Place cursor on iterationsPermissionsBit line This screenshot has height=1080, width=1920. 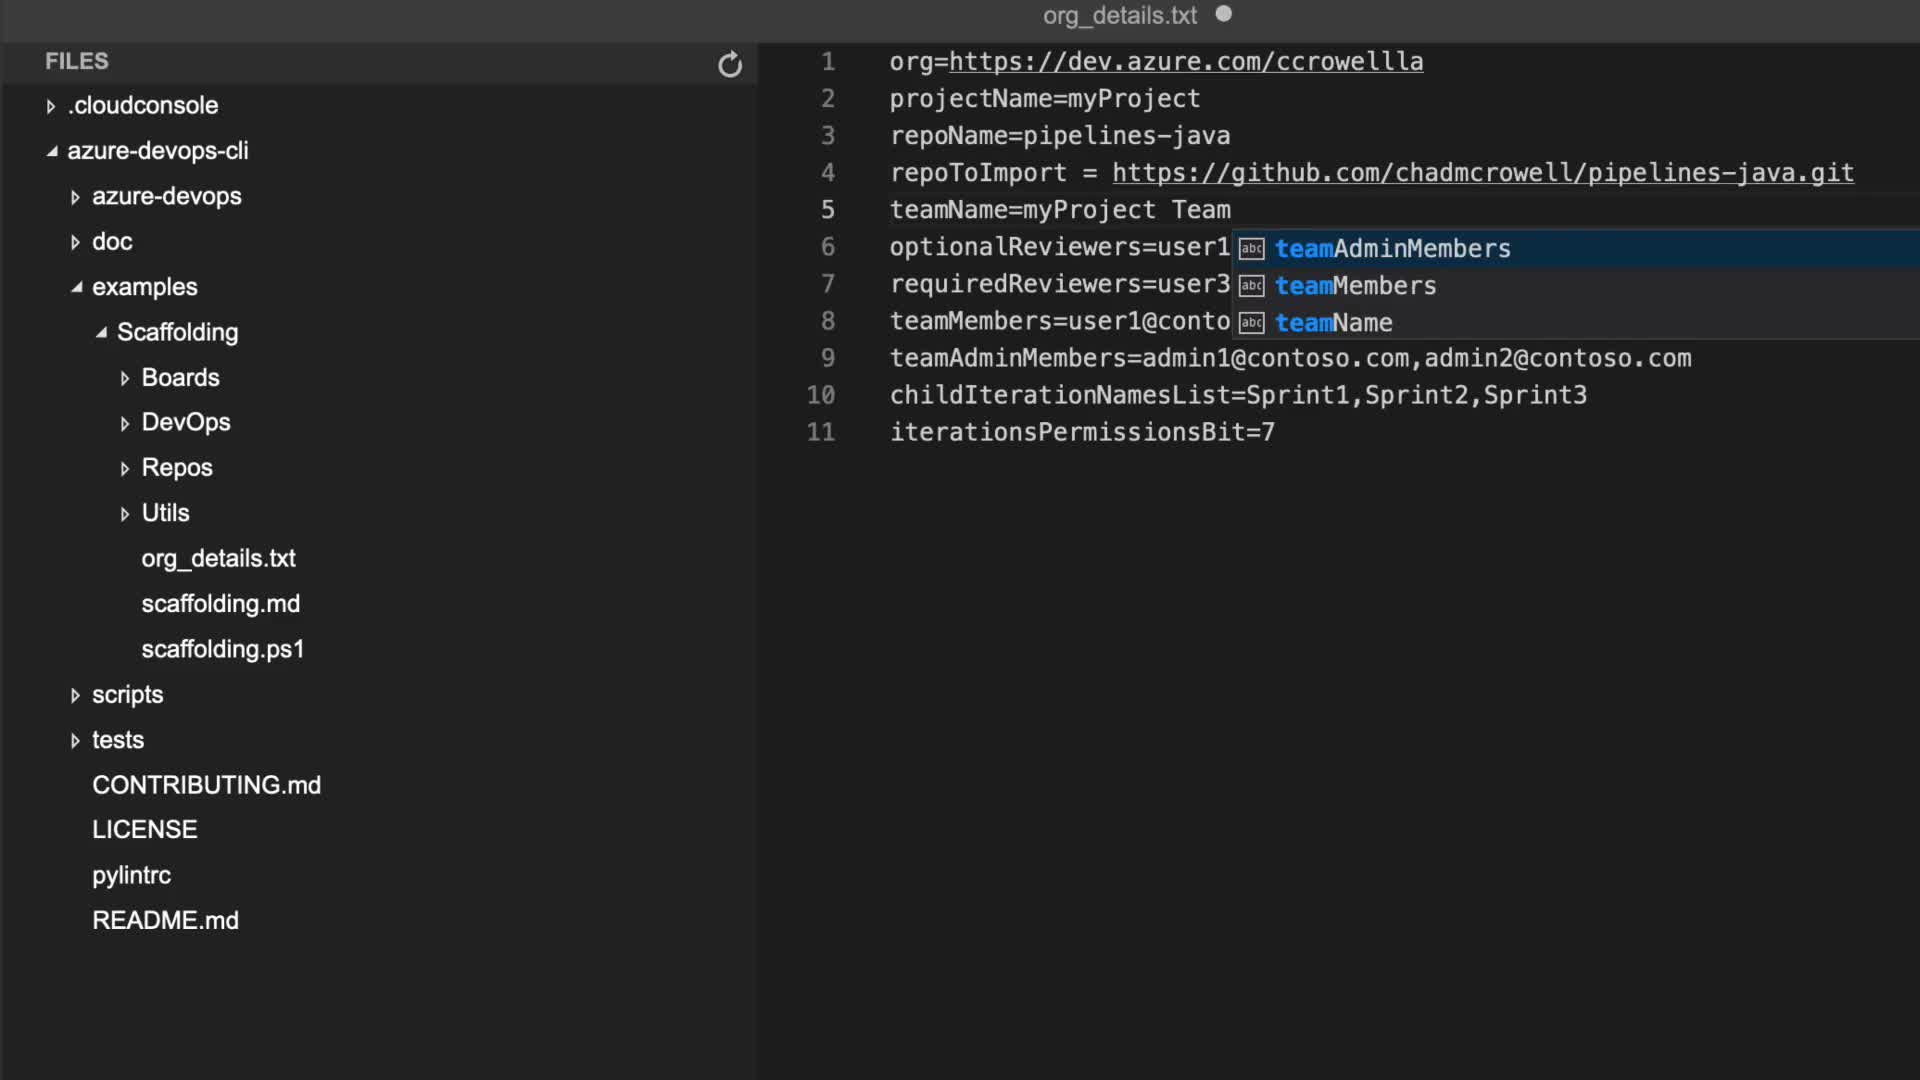coord(1081,432)
